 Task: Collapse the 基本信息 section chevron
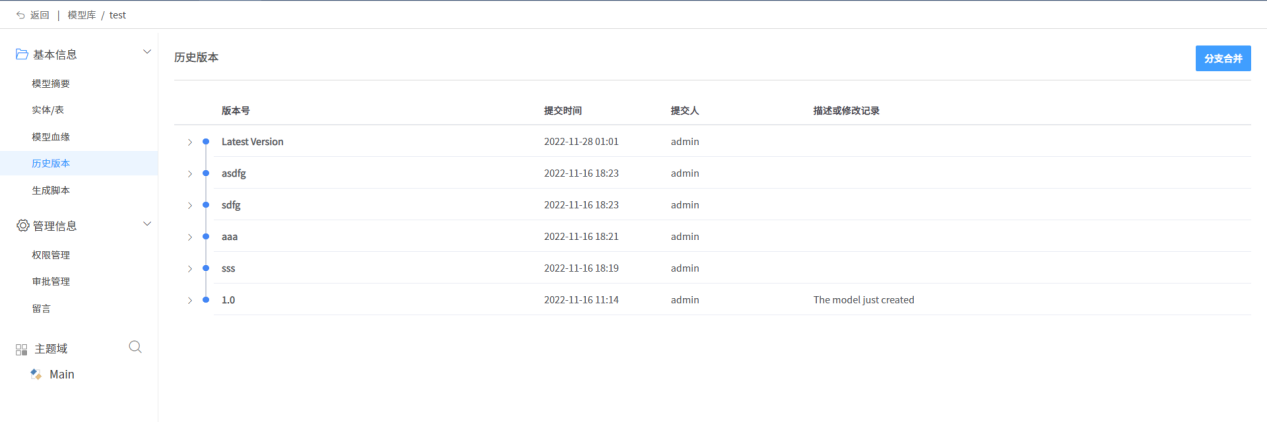147,52
